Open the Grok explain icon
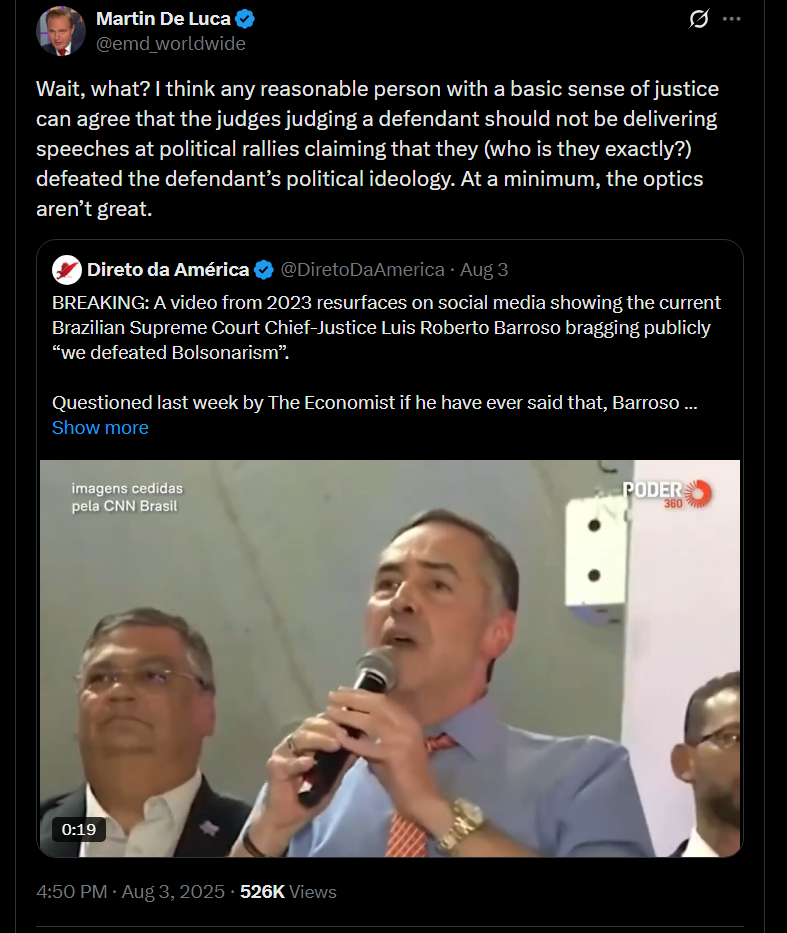Image resolution: width=787 pixels, height=933 pixels. (x=699, y=19)
